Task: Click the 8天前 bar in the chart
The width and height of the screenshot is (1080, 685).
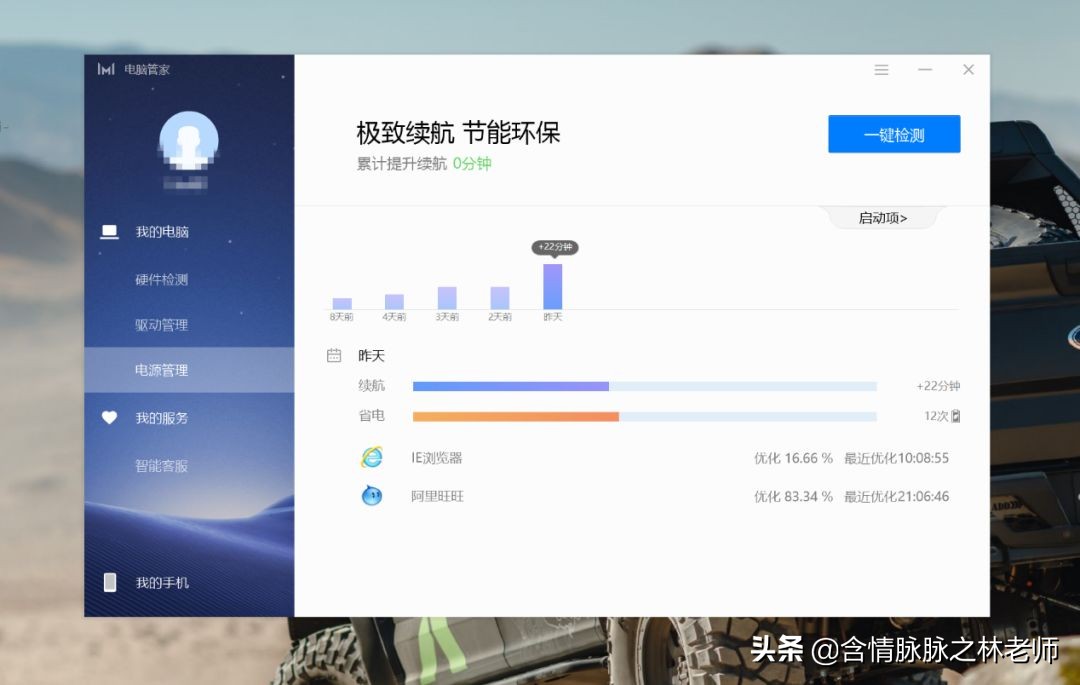Action: [x=341, y=301]
